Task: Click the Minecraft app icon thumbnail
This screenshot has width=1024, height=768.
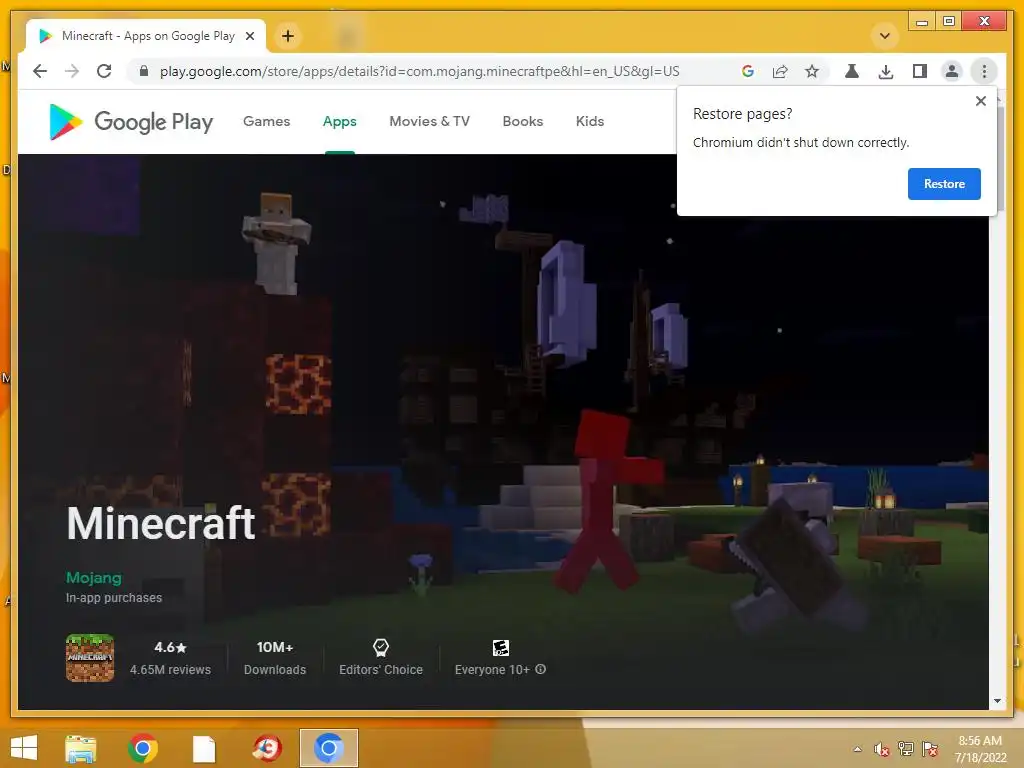Action: [90, 658]
